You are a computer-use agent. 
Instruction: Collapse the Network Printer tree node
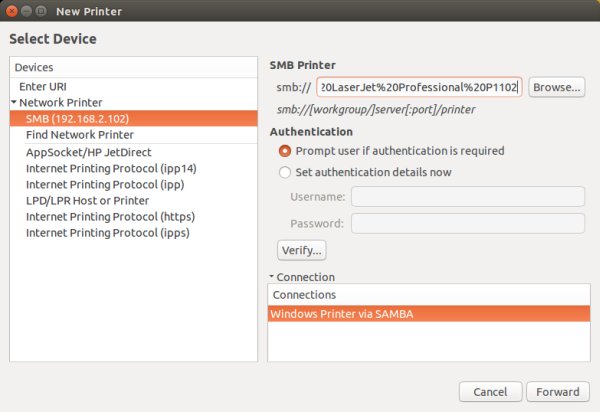[14, 102]
